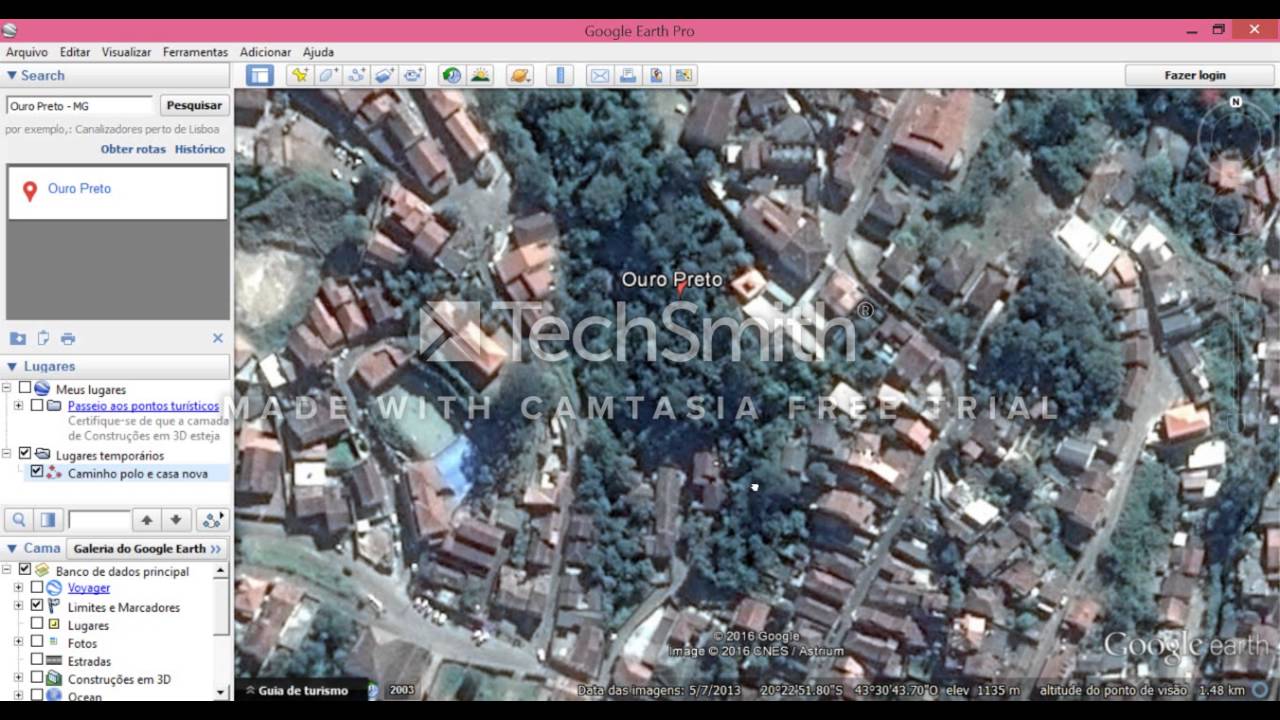Expand the Fotos layer node
1280x720 pixels.
point(18,642)
